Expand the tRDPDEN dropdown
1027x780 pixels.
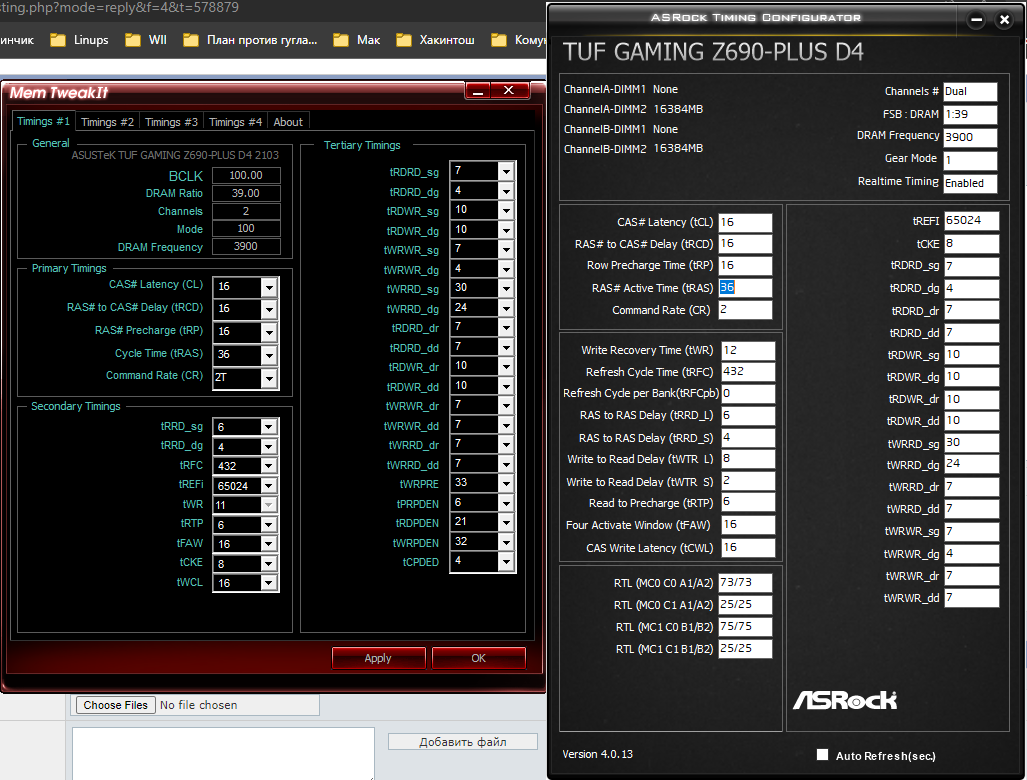coord(506,523)
